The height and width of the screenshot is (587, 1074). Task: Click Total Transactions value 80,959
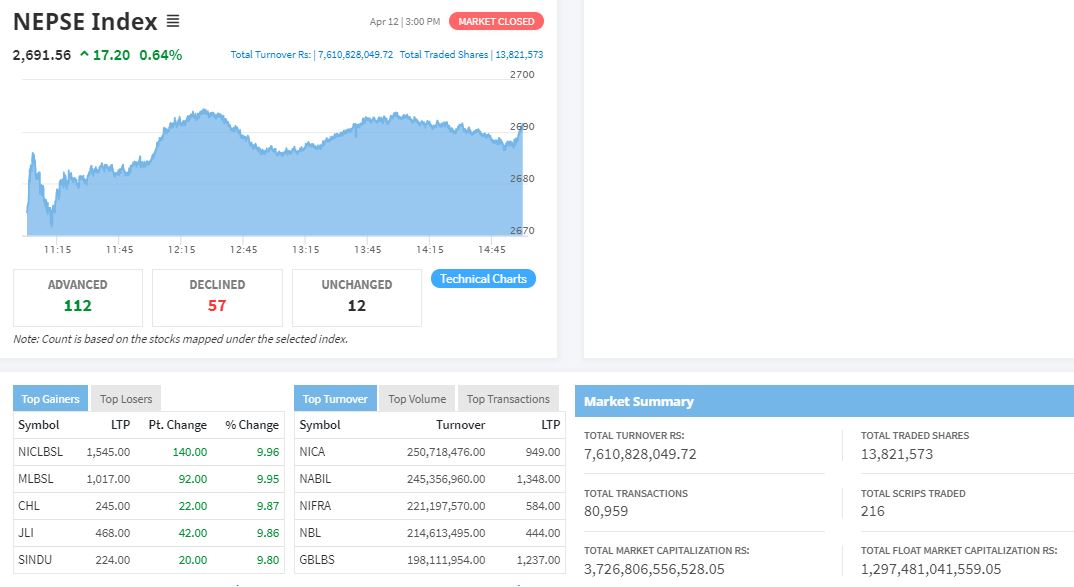[606, 511]
